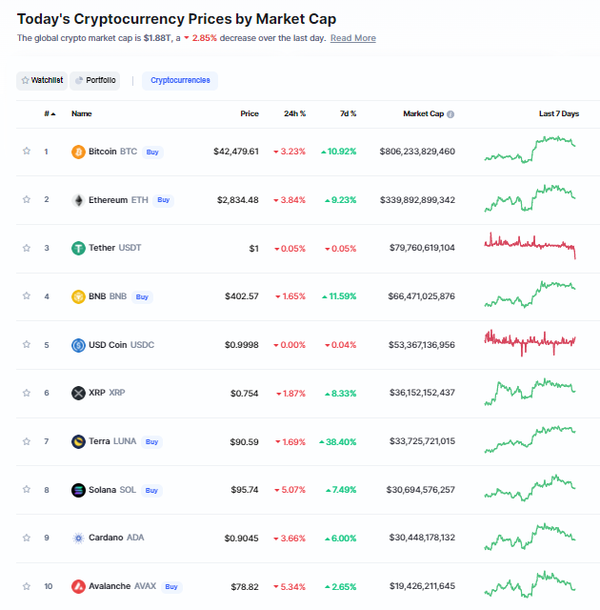
Task: Click the Solana coin logo
Action: [x=78, y=490]
